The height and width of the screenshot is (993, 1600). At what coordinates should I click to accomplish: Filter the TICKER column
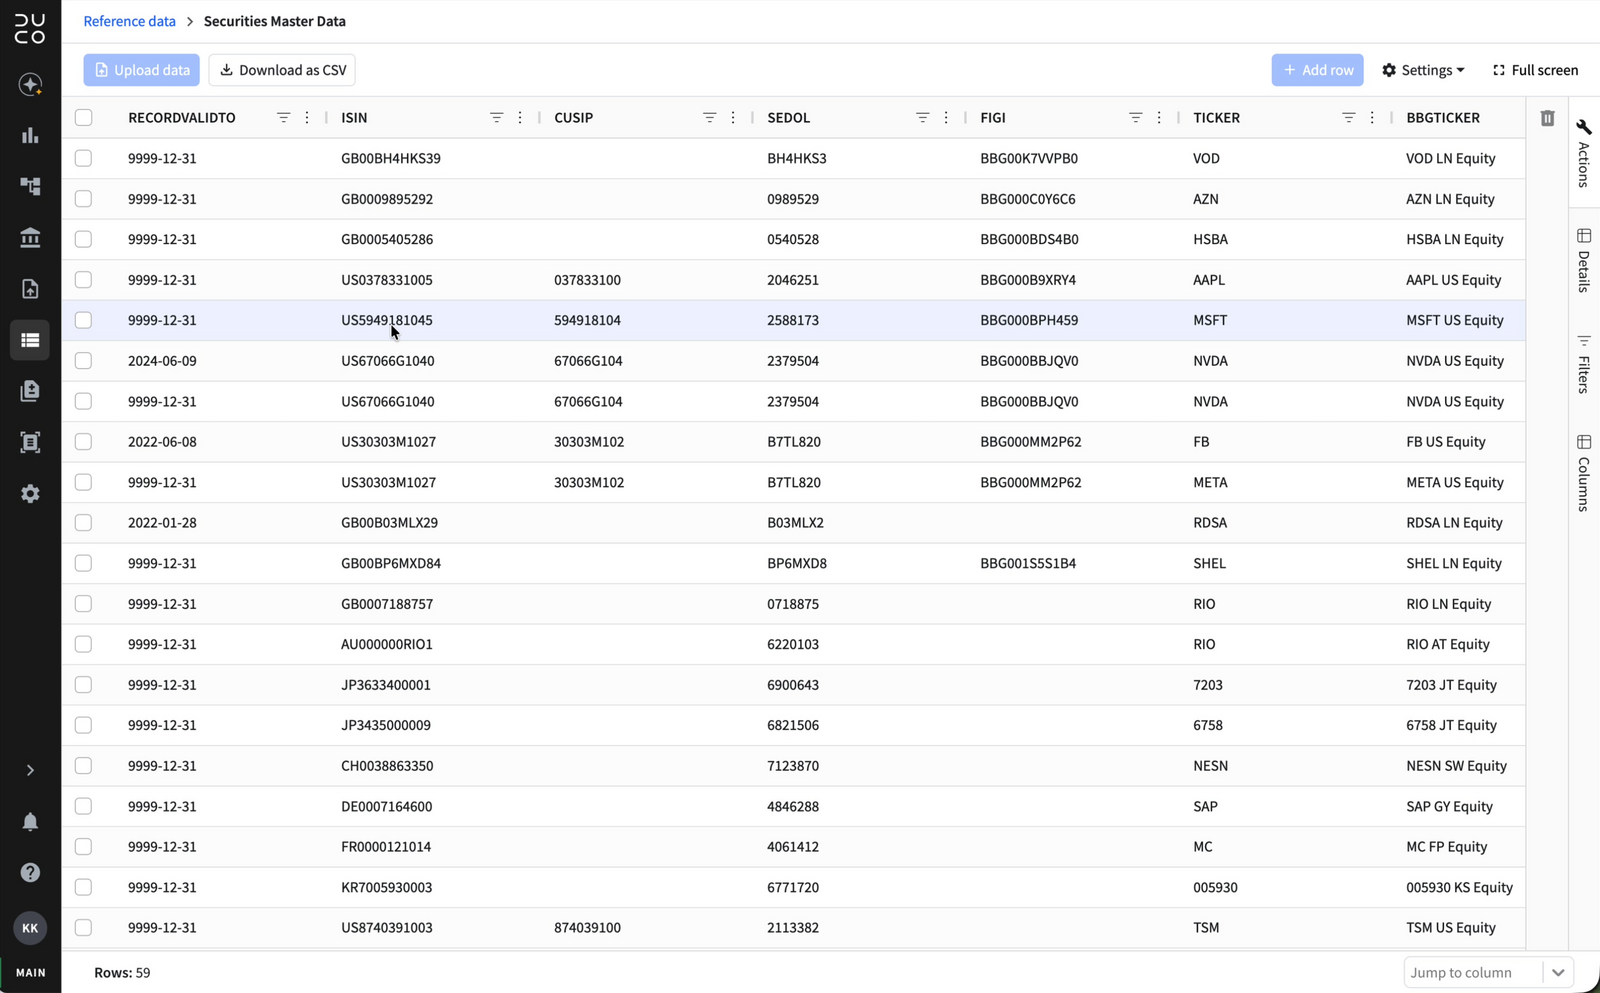coord(1348,117)
